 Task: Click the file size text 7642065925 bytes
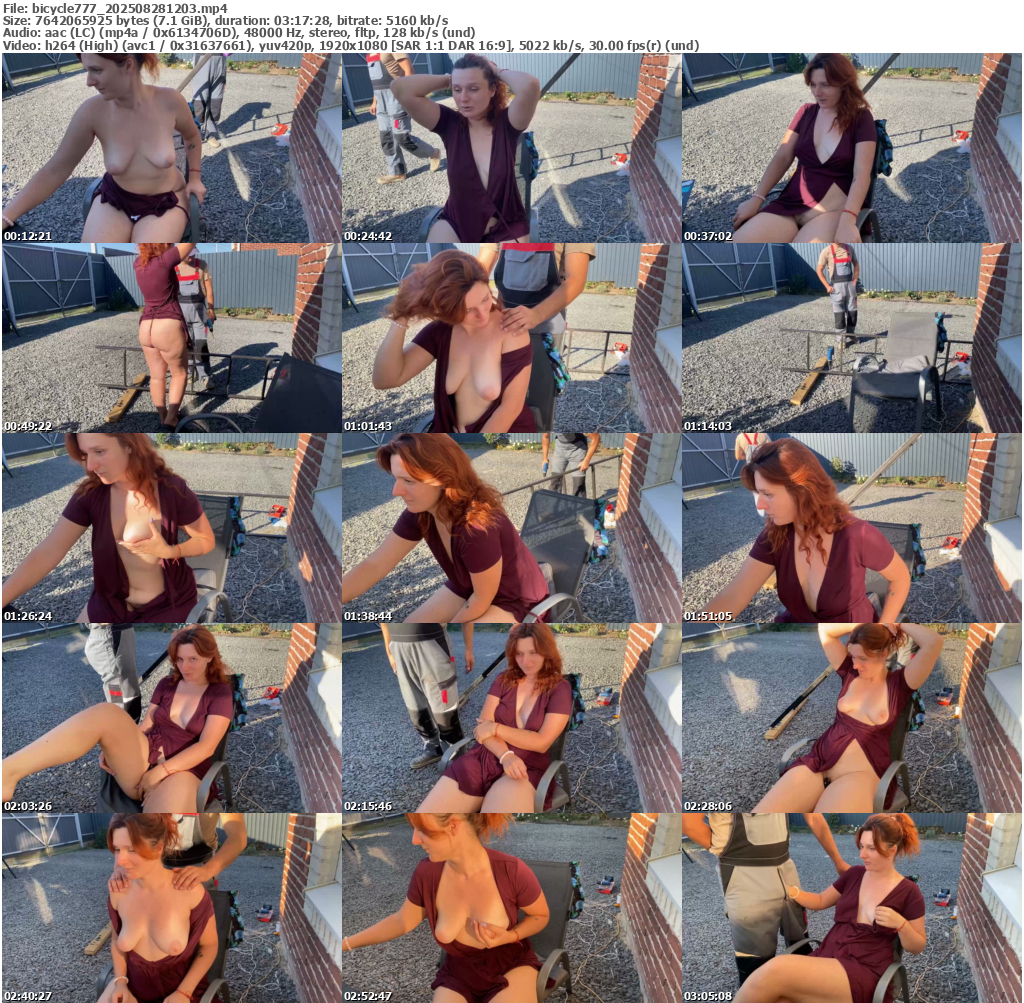point(87,20)
